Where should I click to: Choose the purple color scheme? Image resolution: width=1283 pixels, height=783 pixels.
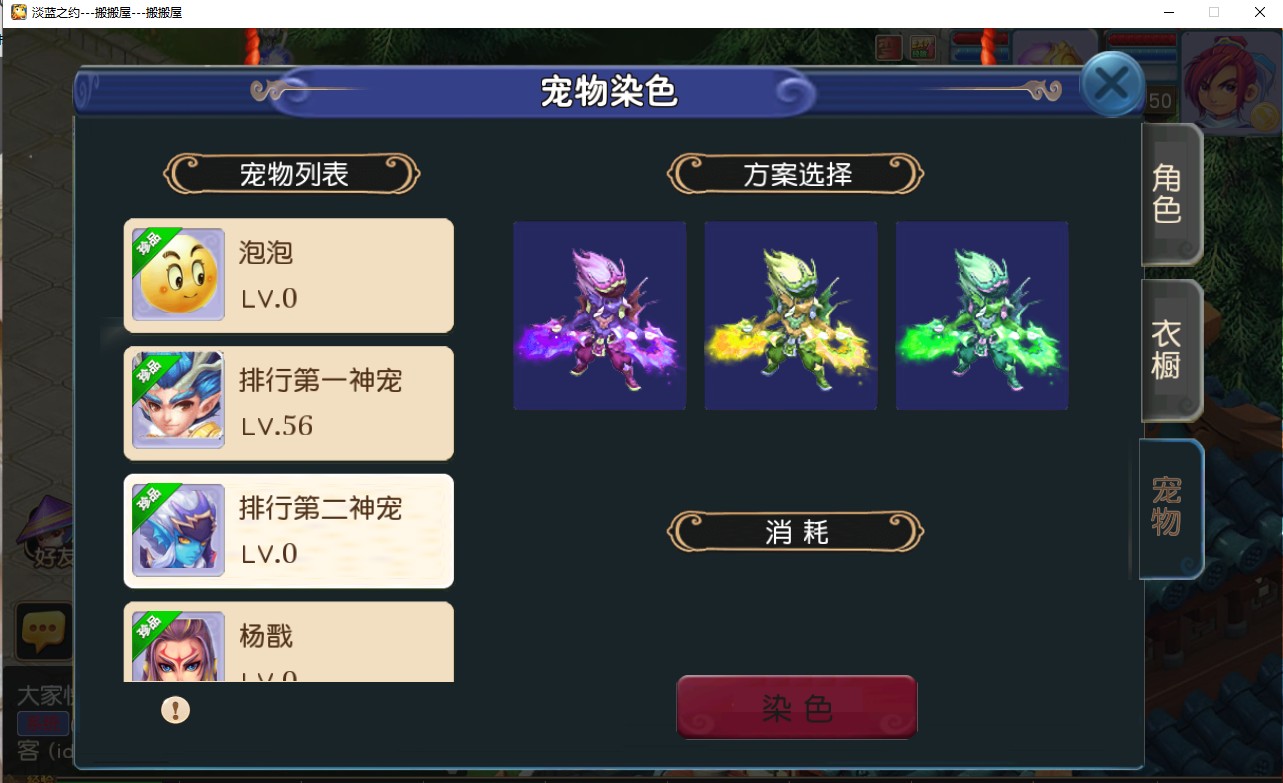(600, 316)
